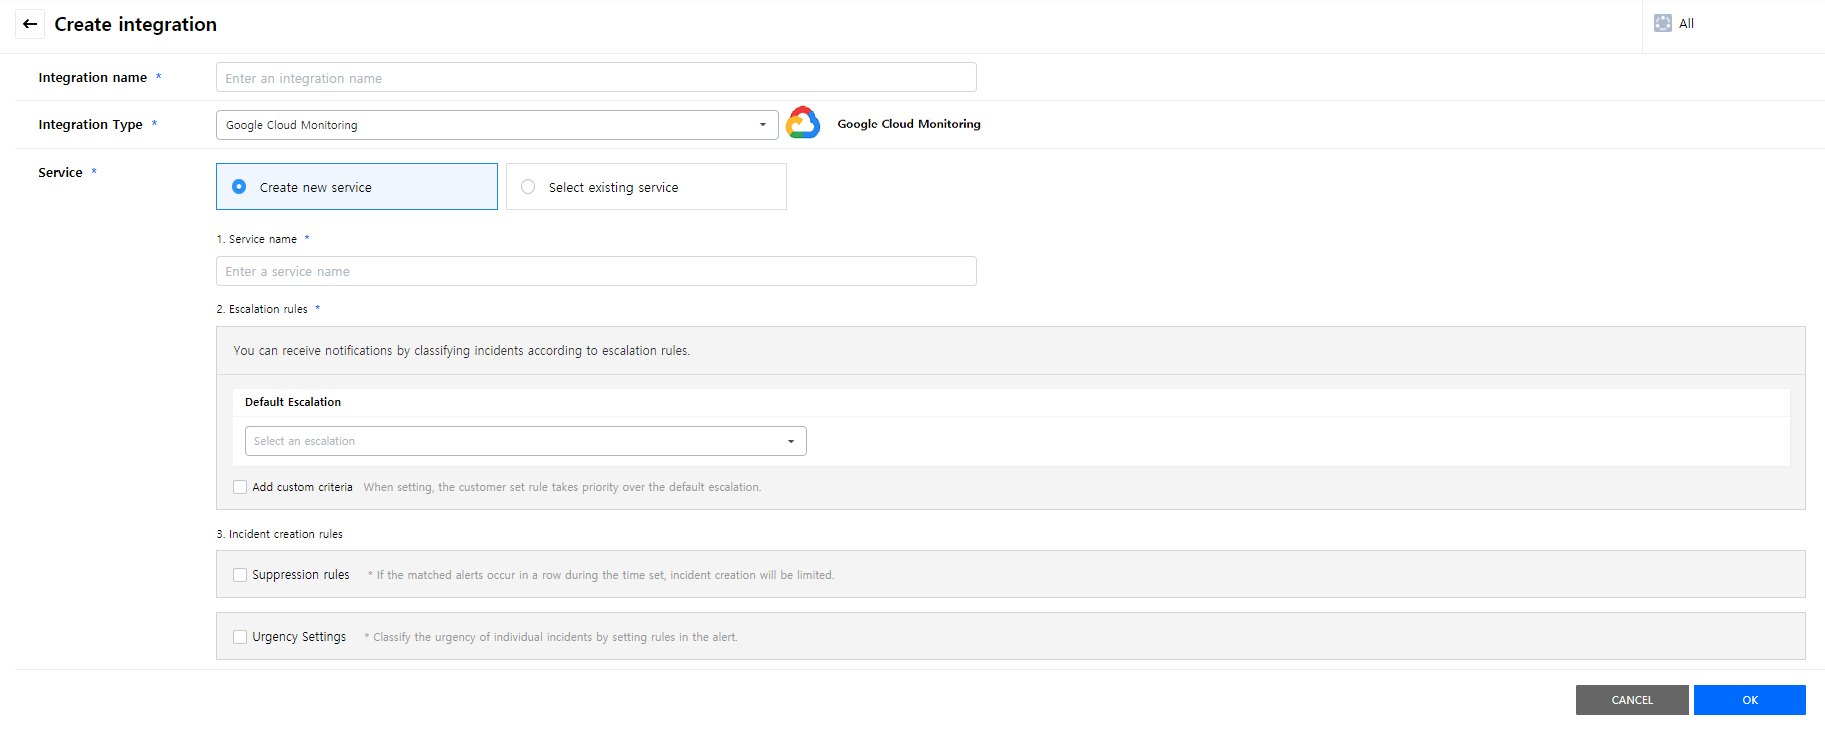Select Create new service radio button

239,187
